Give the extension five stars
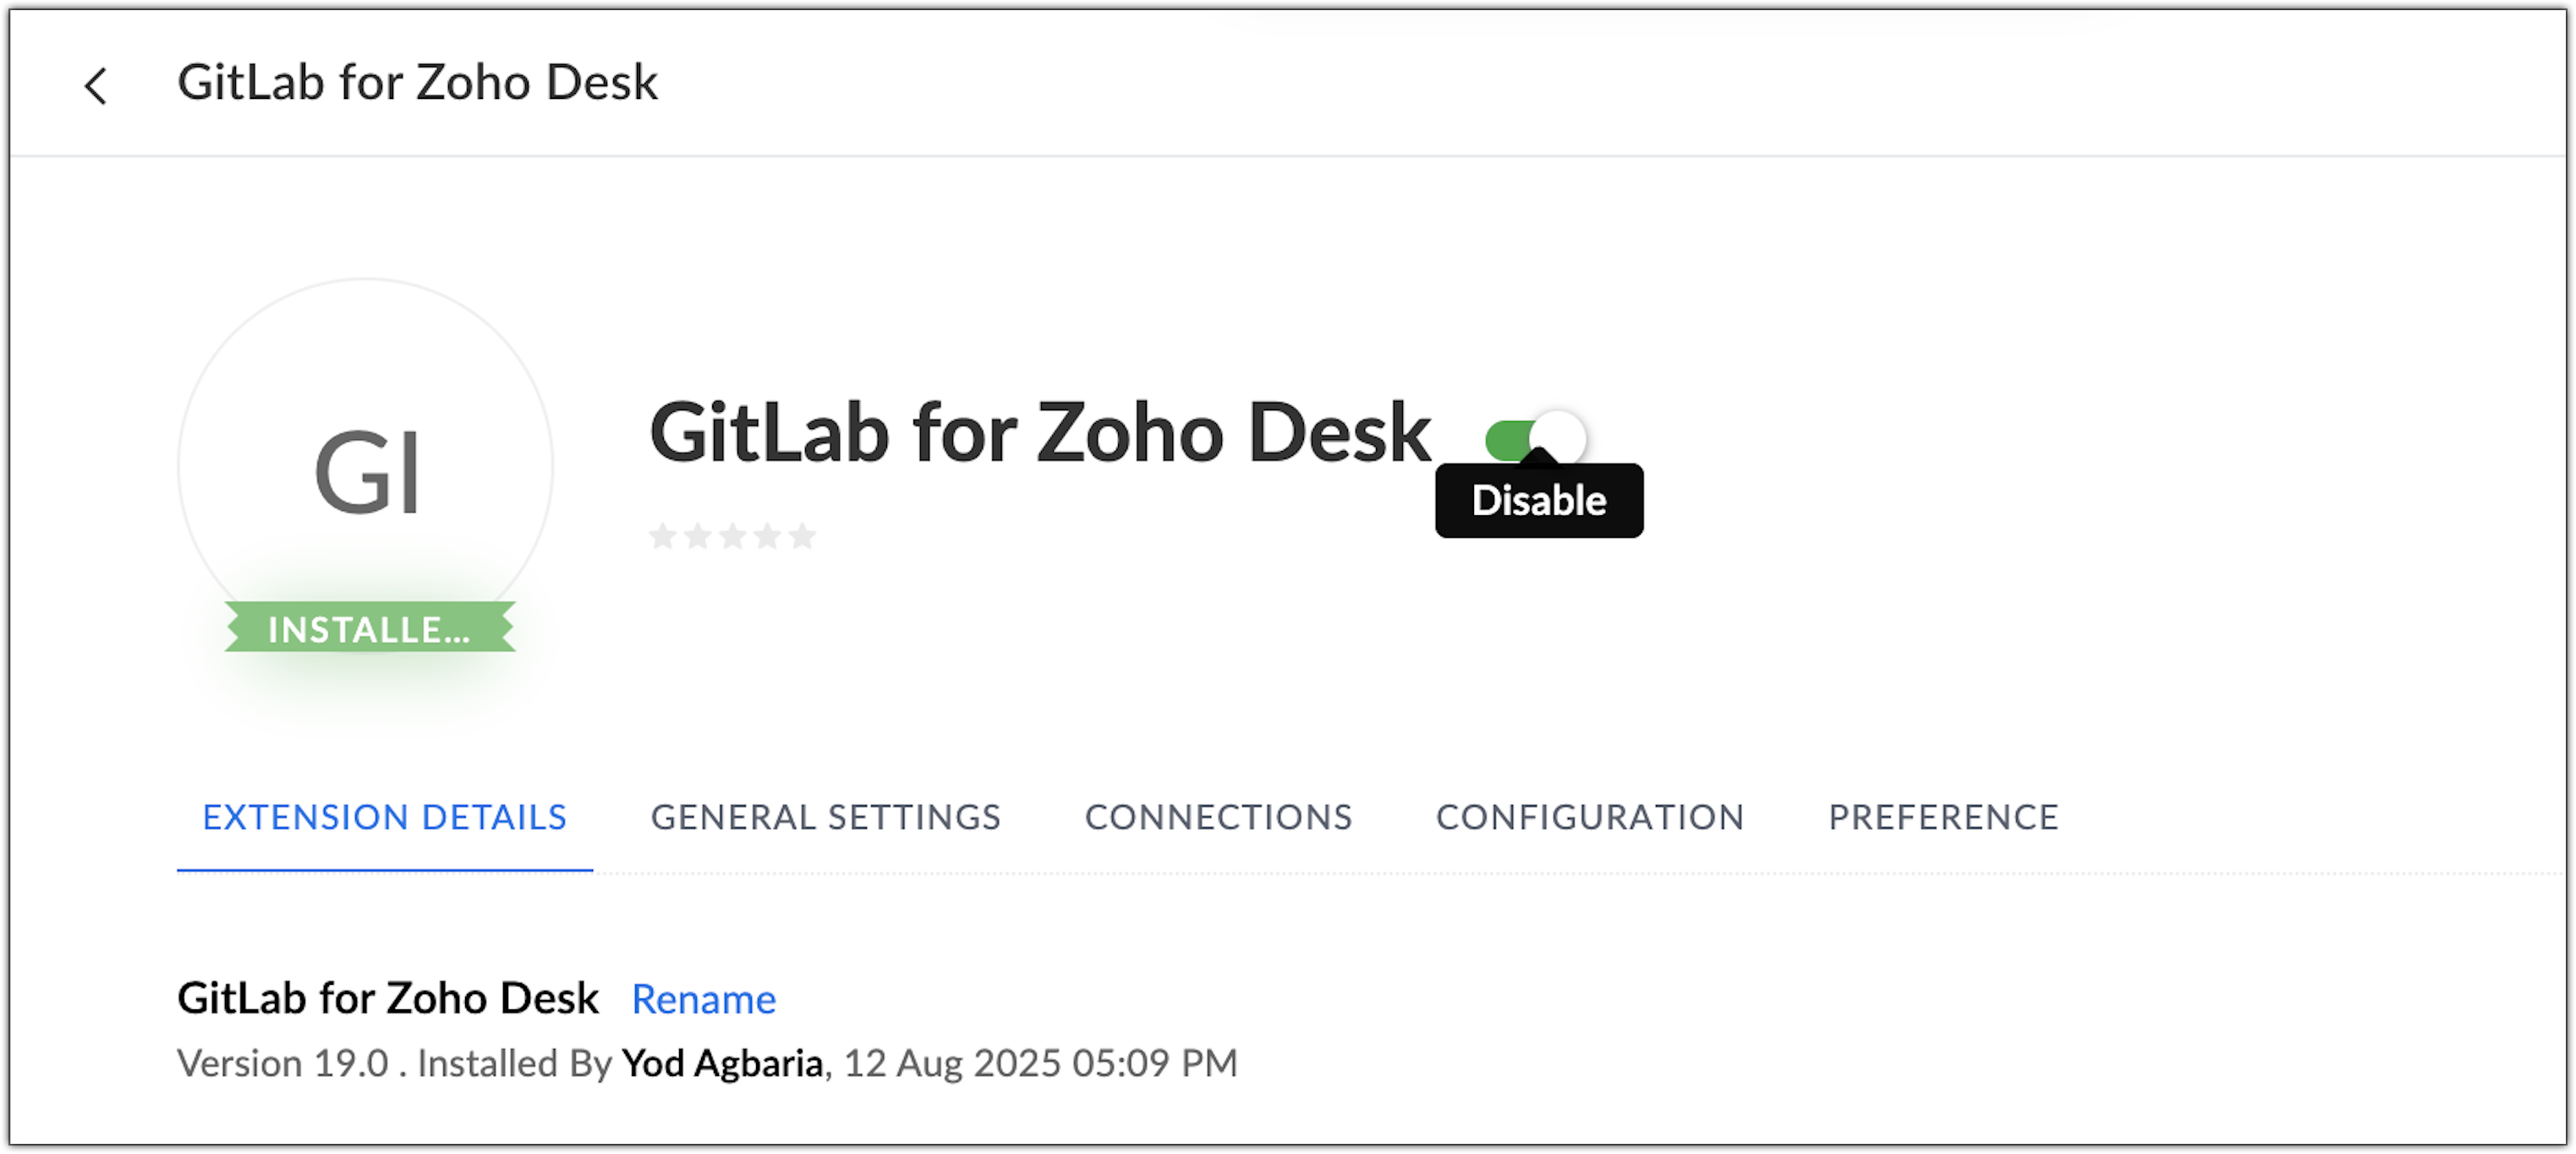The height and width of the screenshot is (1154, 2576). tap(802, 537)
